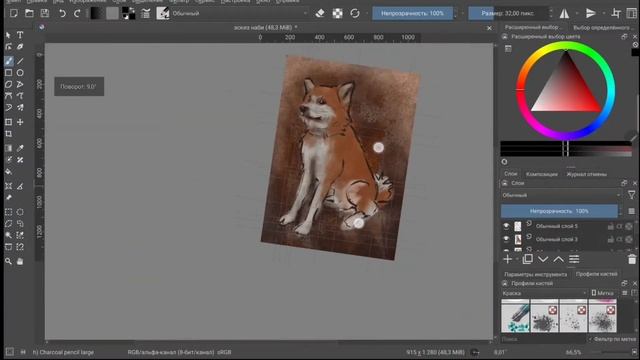
Task: Save the document with floppy icon
Action: tap(44, 13)
